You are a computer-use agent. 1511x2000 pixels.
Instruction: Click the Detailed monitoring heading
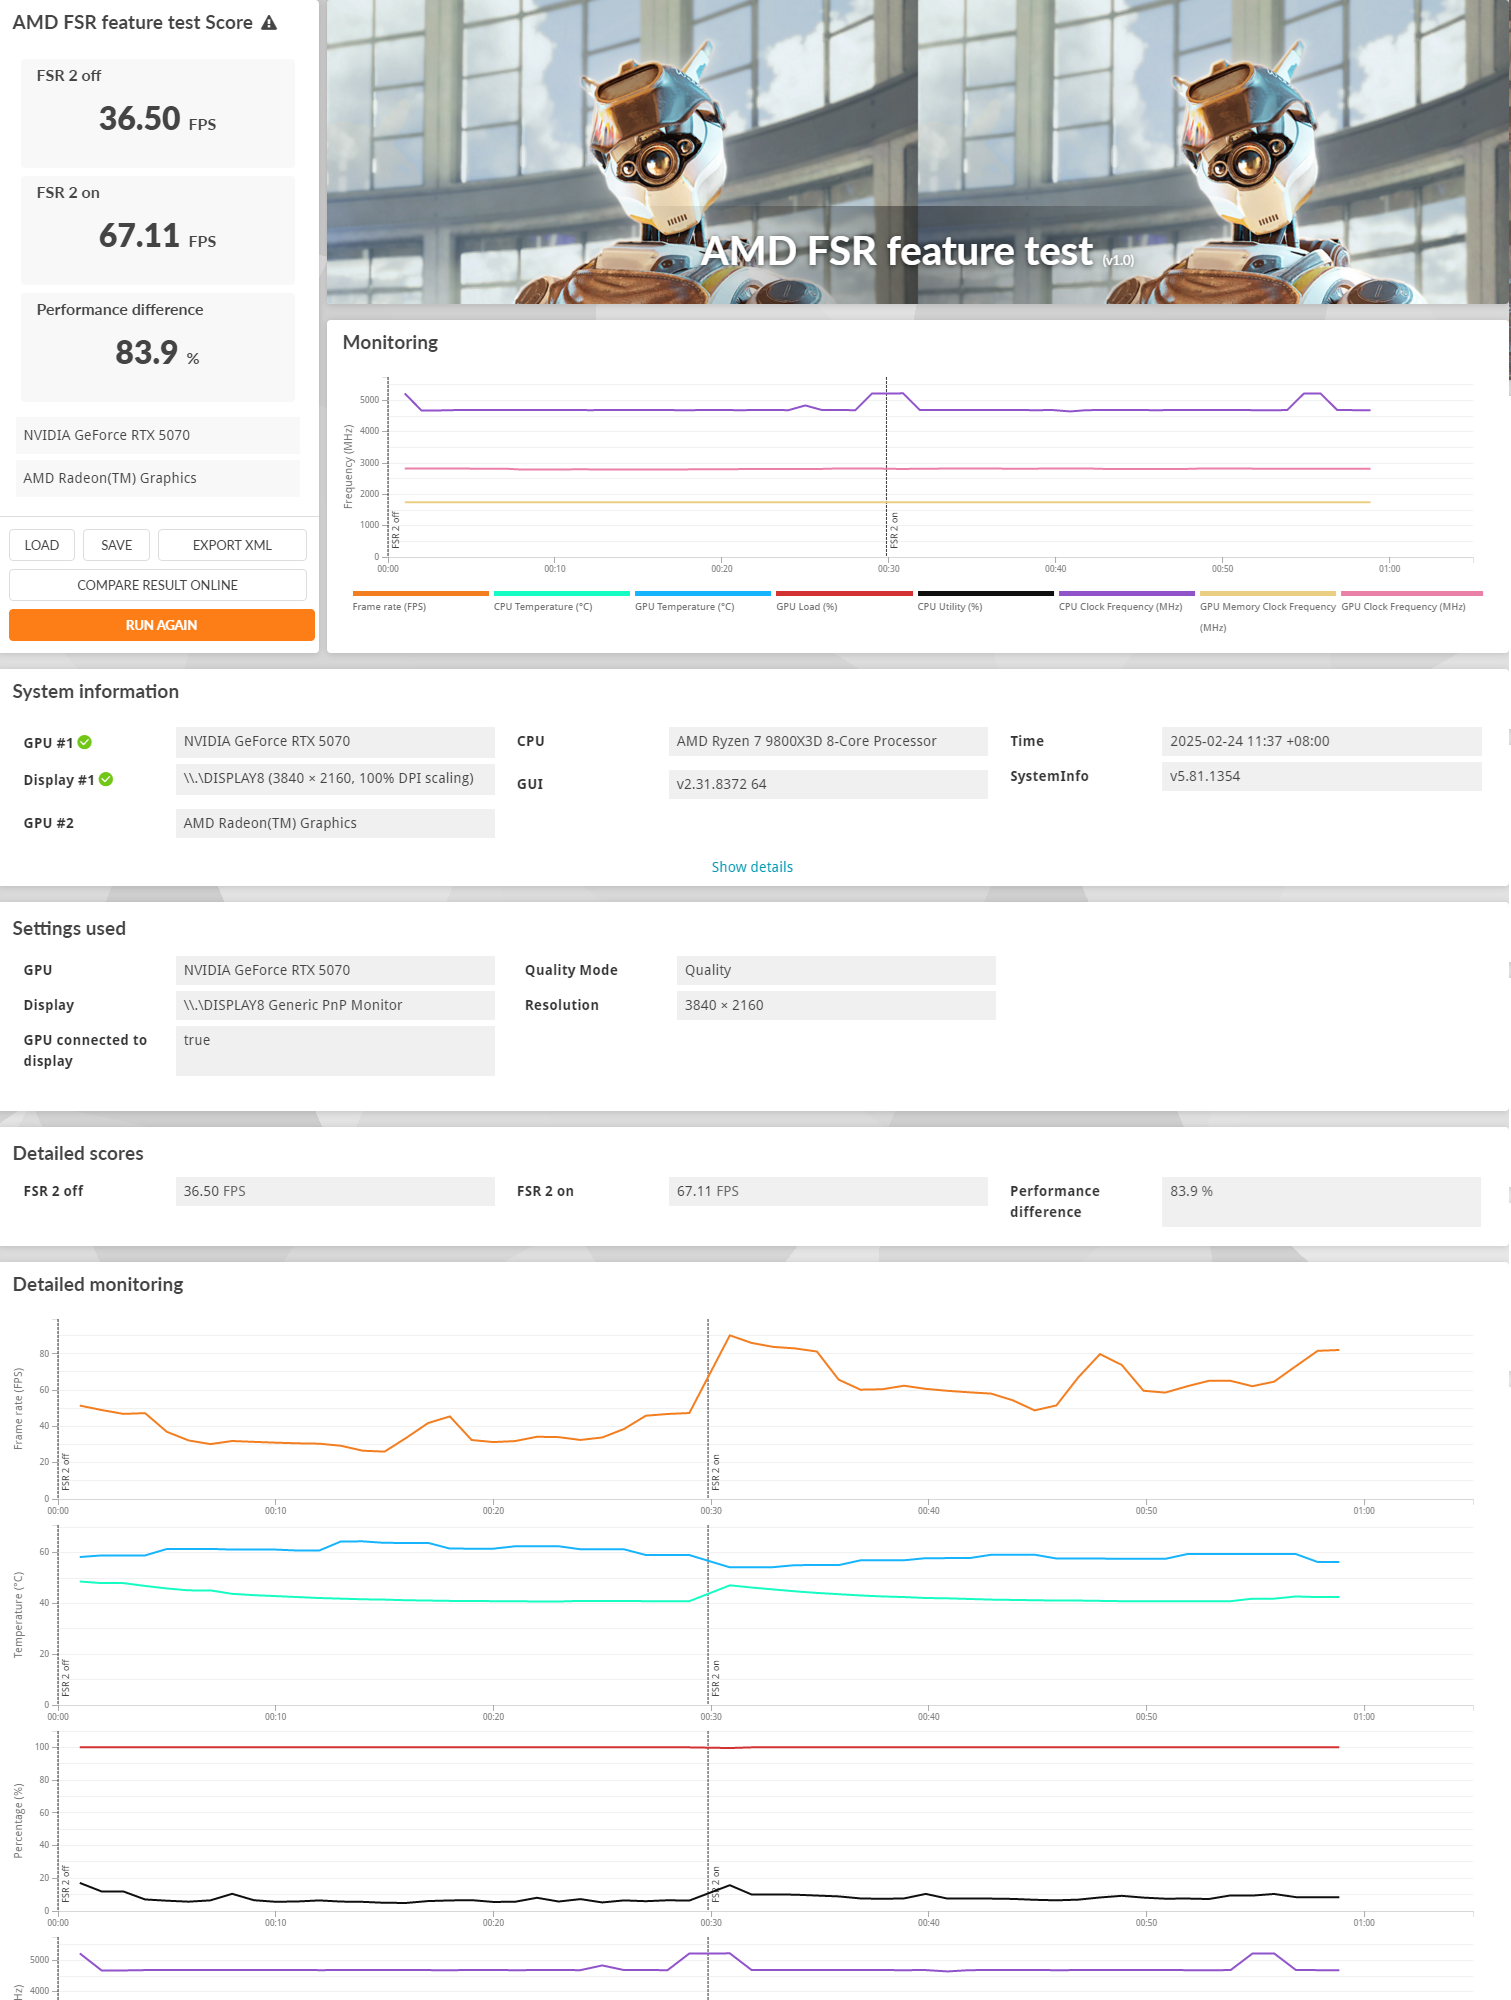(x=98, y=1284)
